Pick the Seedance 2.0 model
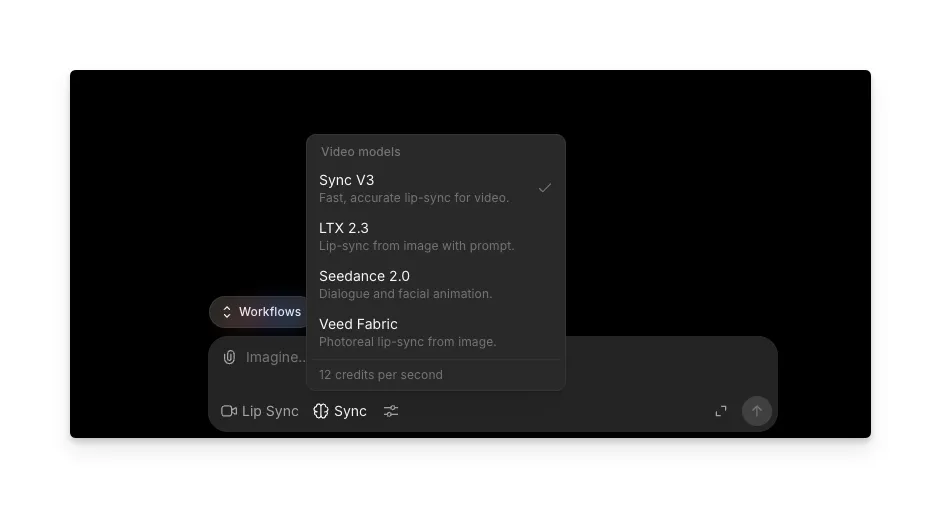This screenshot has width=941, height=508. click(x=436, y=285)
